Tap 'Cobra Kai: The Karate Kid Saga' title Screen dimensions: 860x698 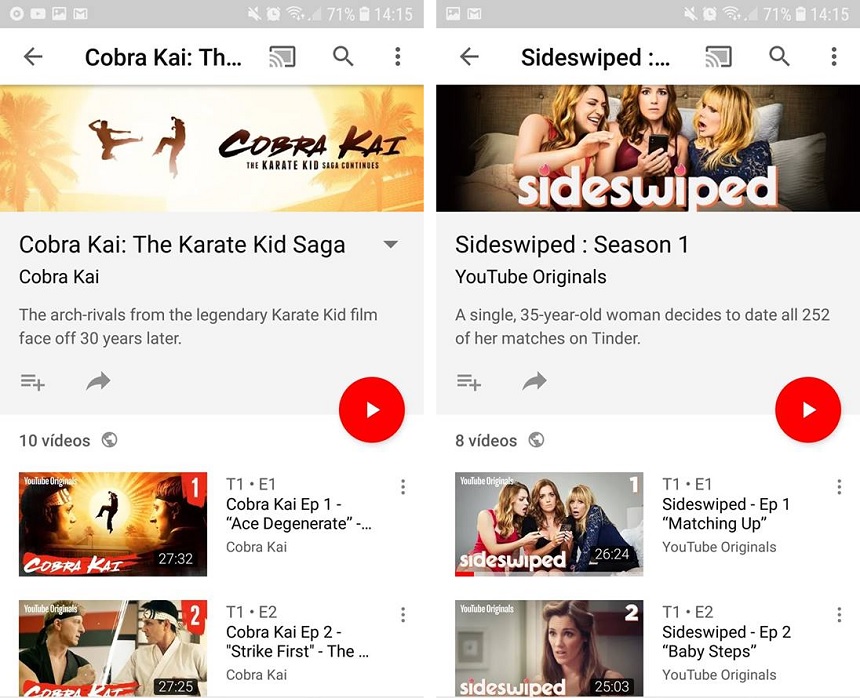[182, 245]
